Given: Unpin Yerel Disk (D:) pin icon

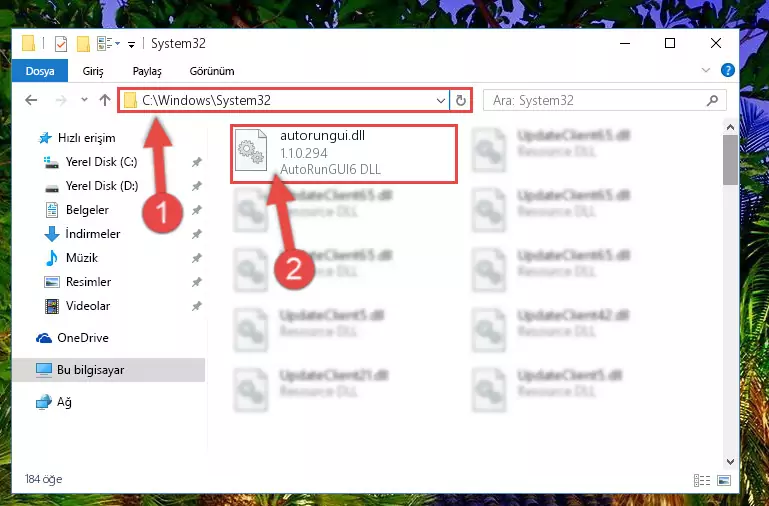Looking at the screenshot, I should coord(197,186).
